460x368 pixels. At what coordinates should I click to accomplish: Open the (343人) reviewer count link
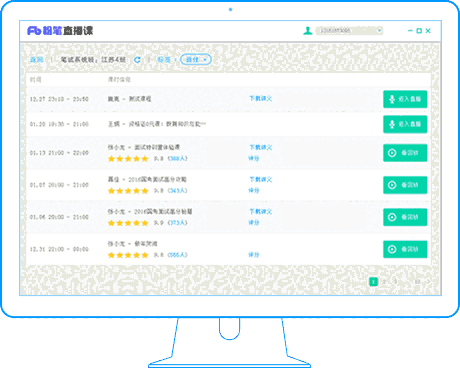pyautogui.click(x=177, y=190)
